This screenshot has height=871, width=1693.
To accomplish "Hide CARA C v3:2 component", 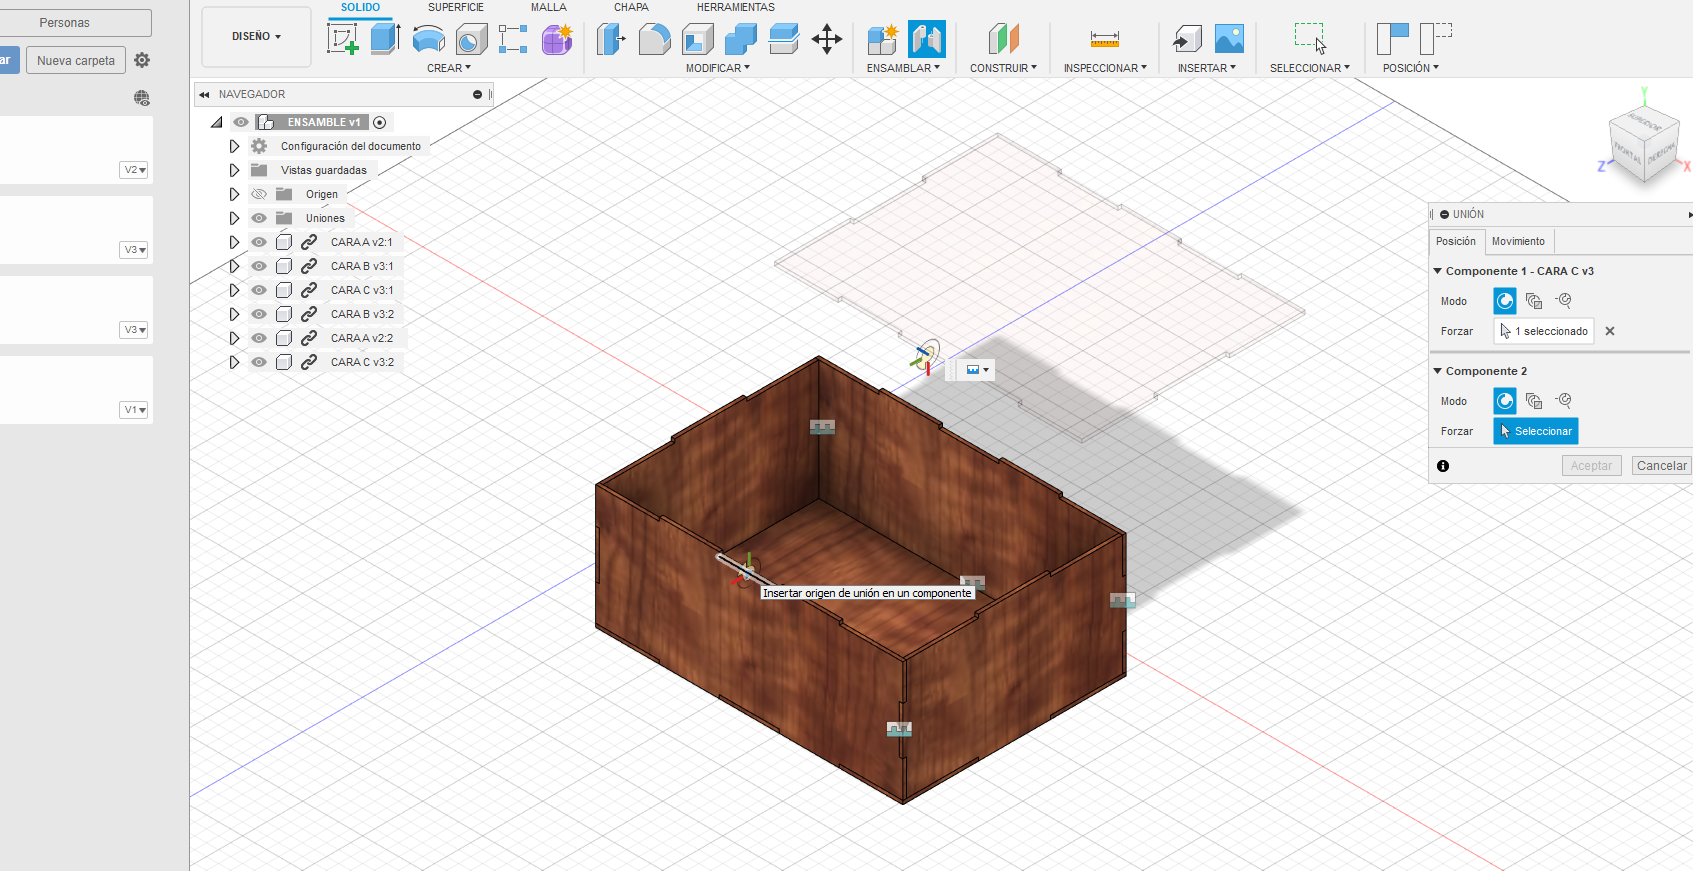I will pos(259,362).
